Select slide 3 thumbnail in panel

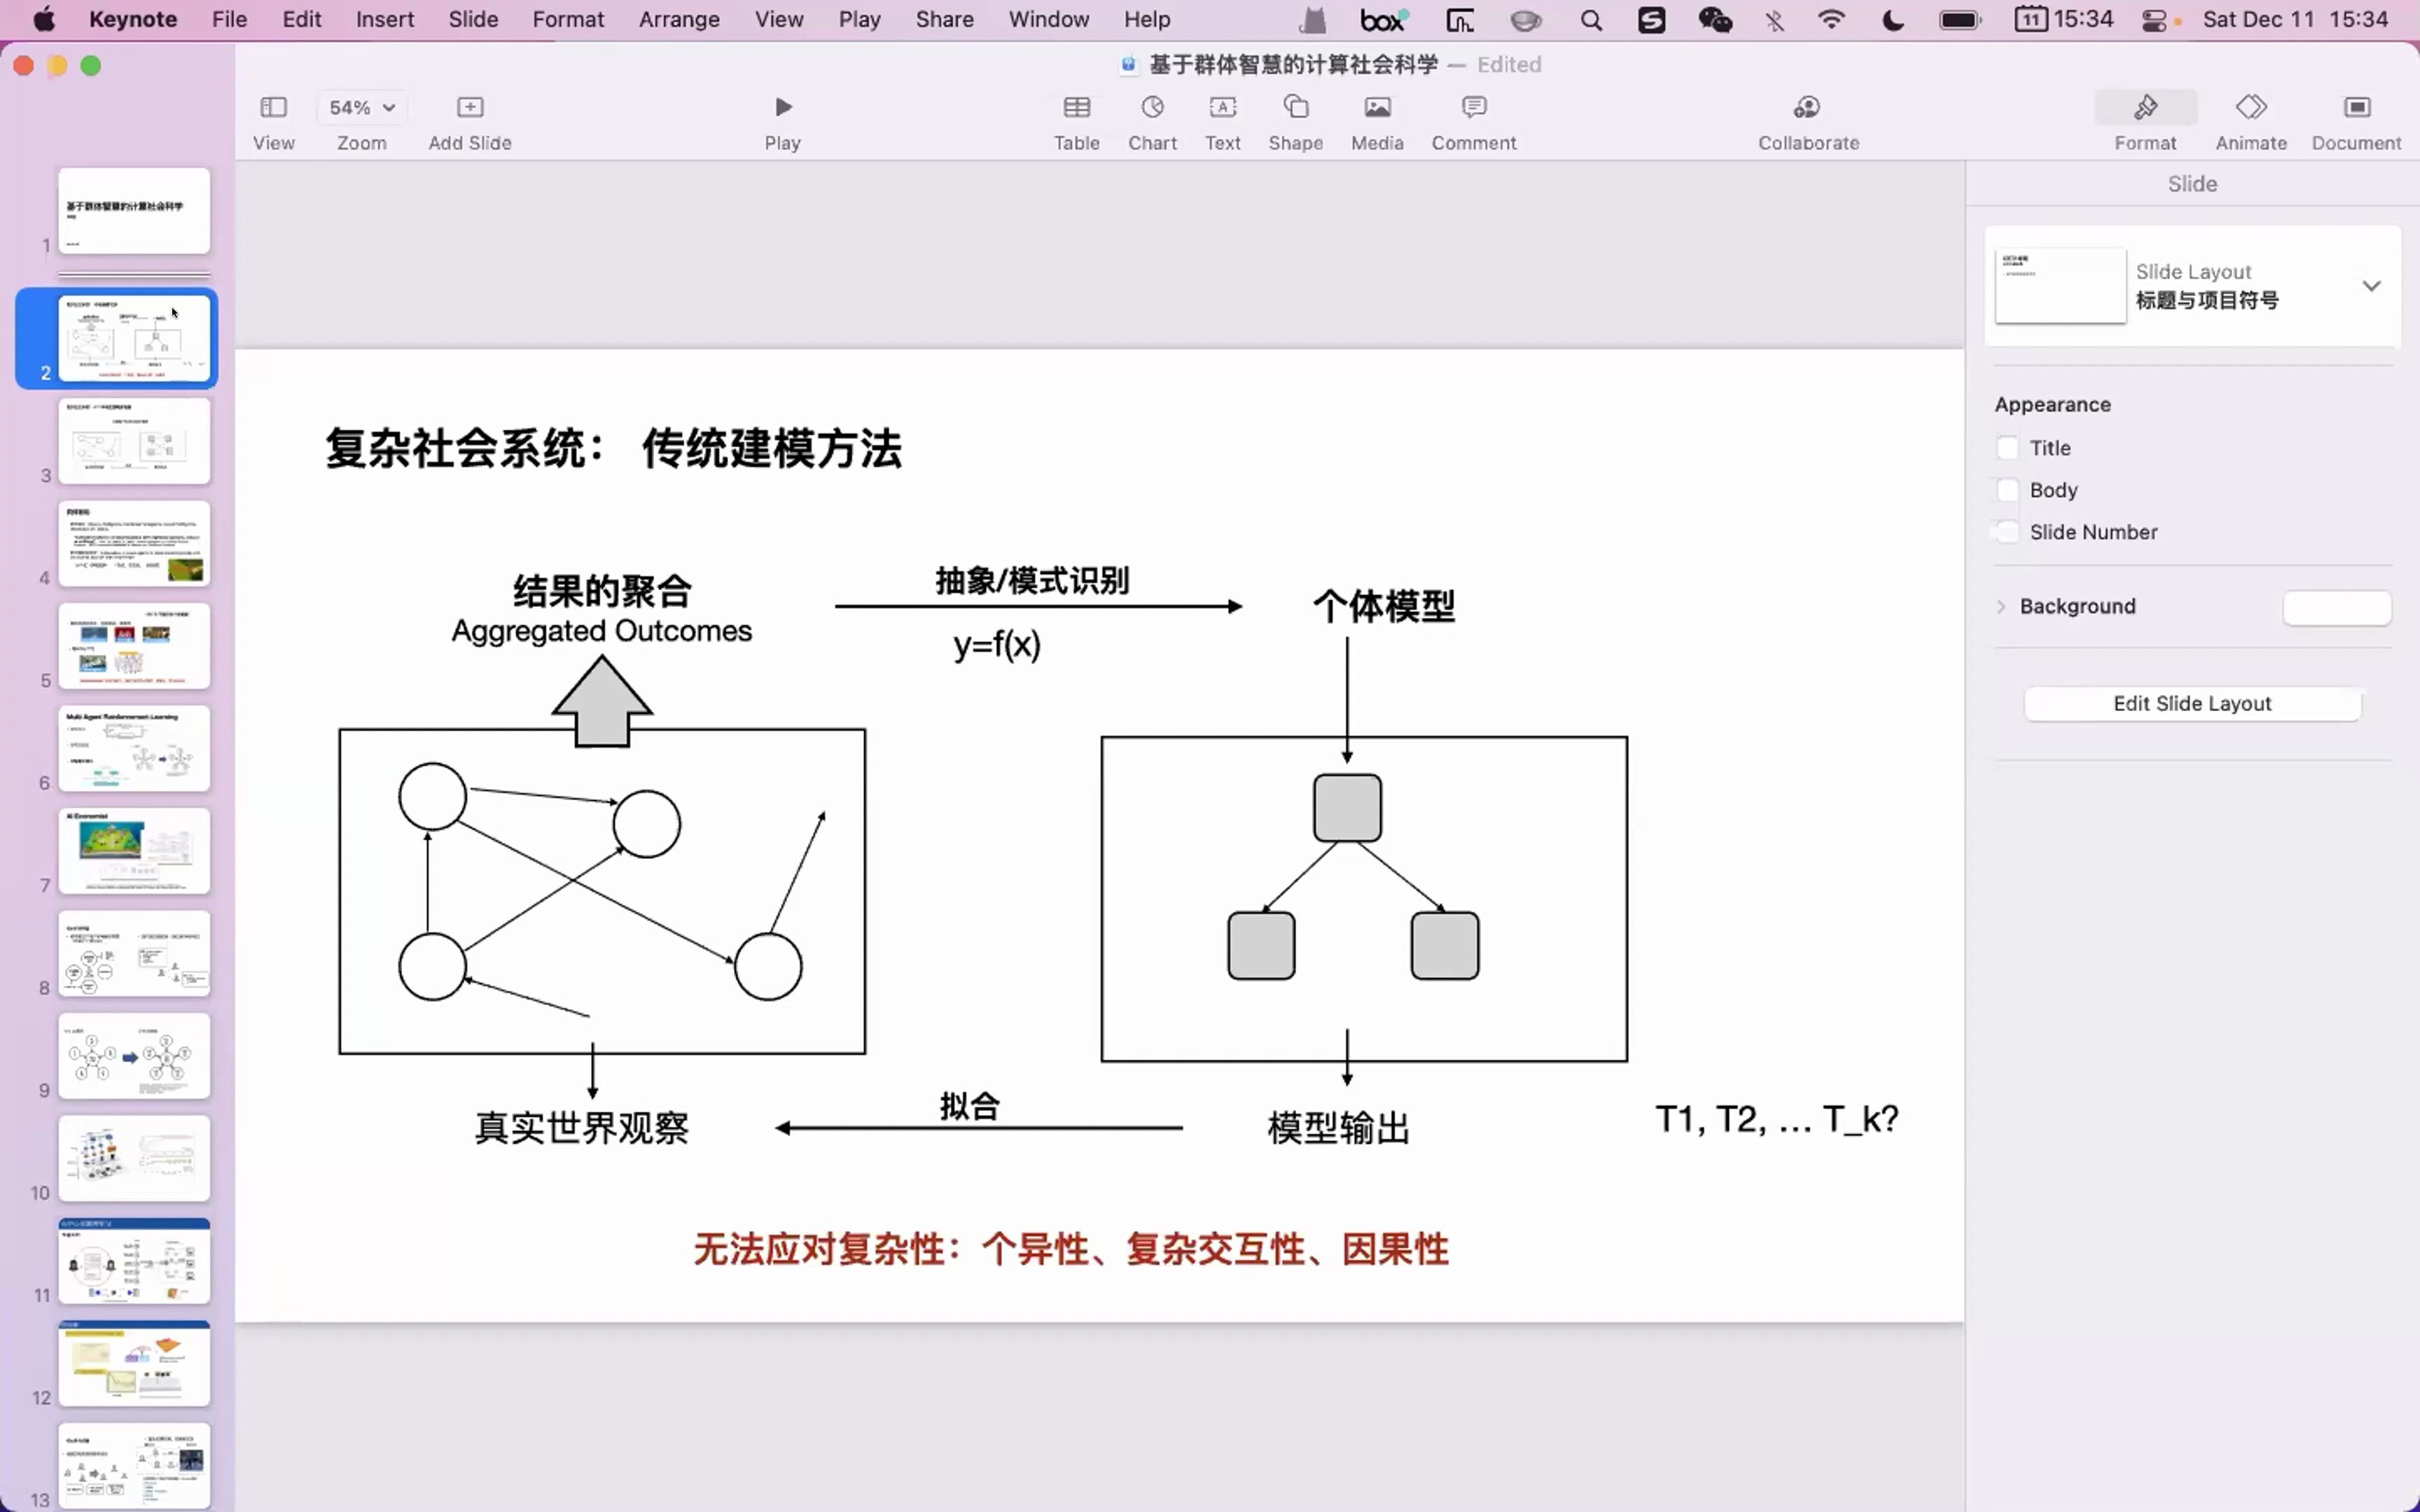point(132,439)
